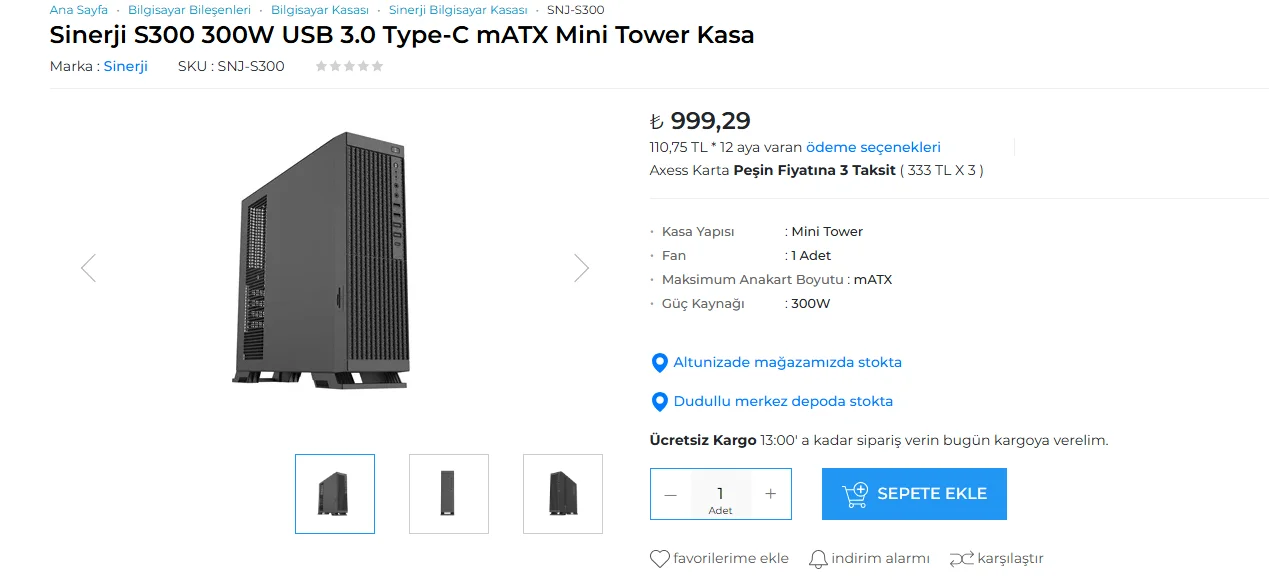This screenshot has height=588, width=1269.
Task: Click the location pin next to Altunizade
Action: (x=659, y=363)
